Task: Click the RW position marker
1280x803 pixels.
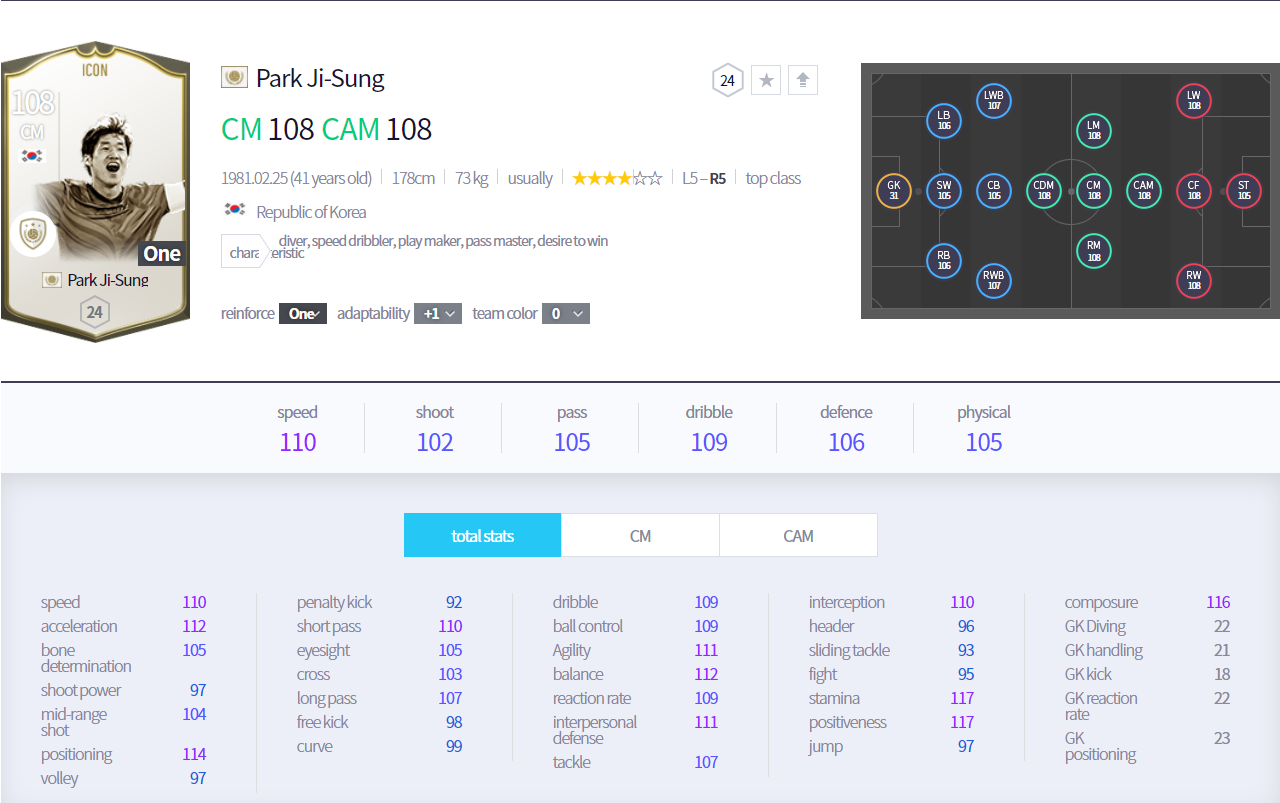Action: [x=1193, y=280]
